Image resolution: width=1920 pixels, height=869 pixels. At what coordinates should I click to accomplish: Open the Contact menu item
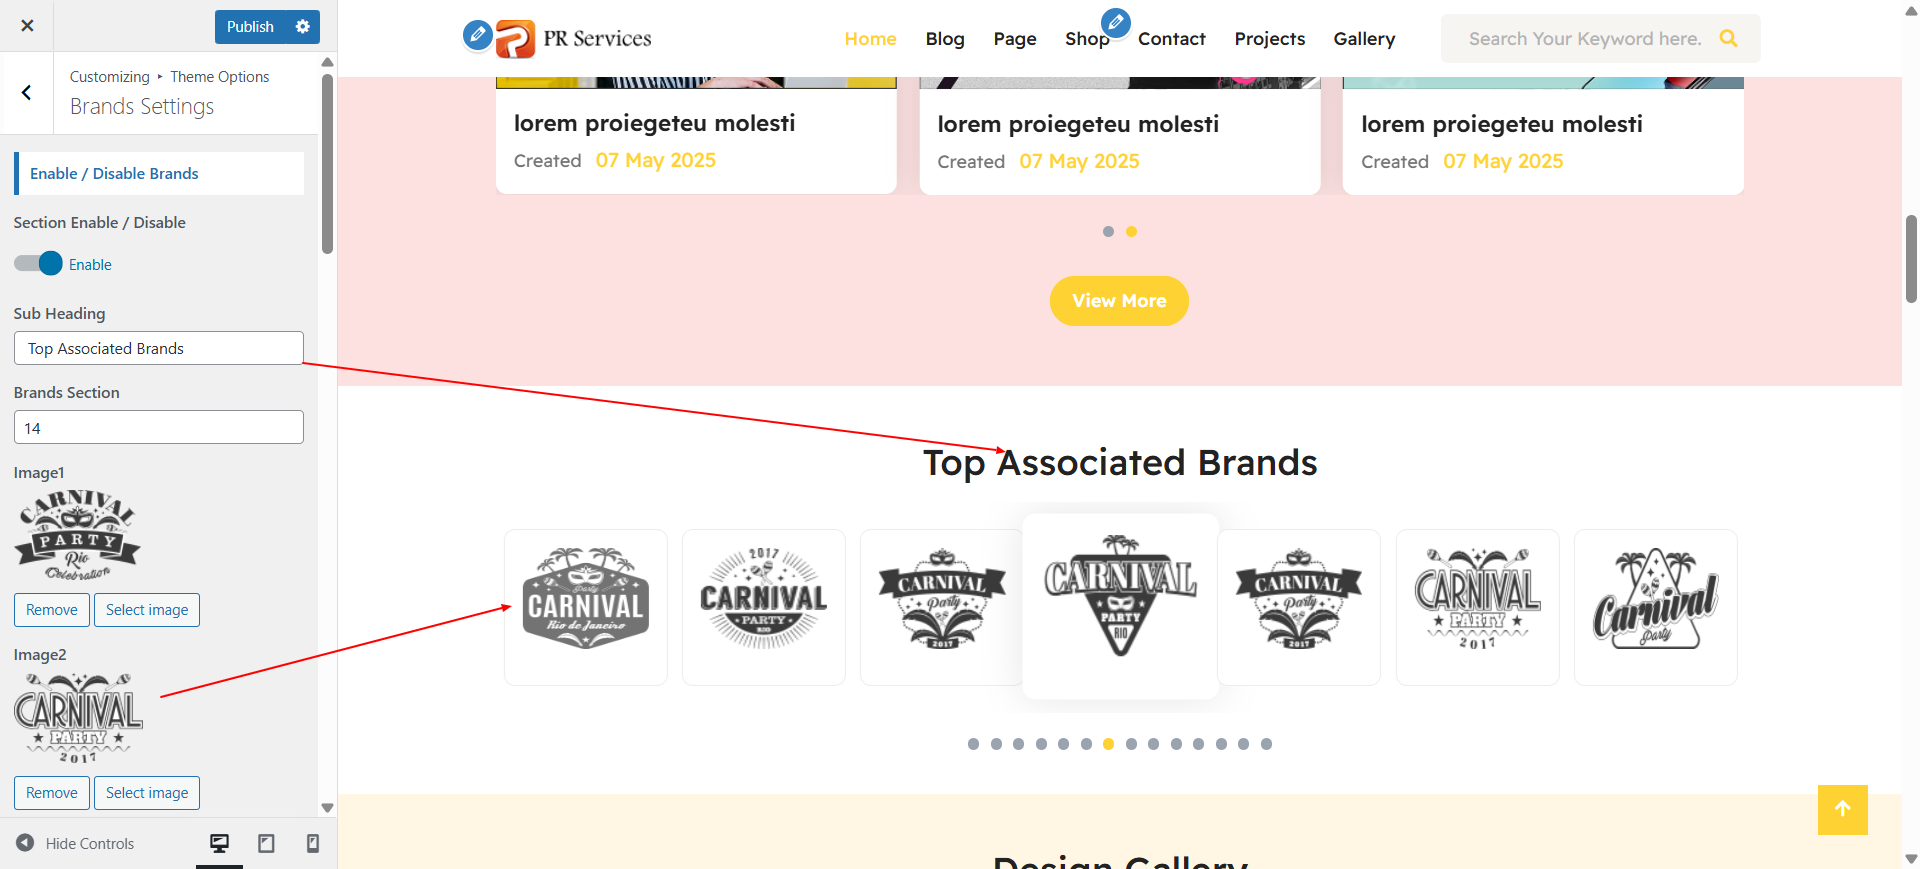(1172, 39)
